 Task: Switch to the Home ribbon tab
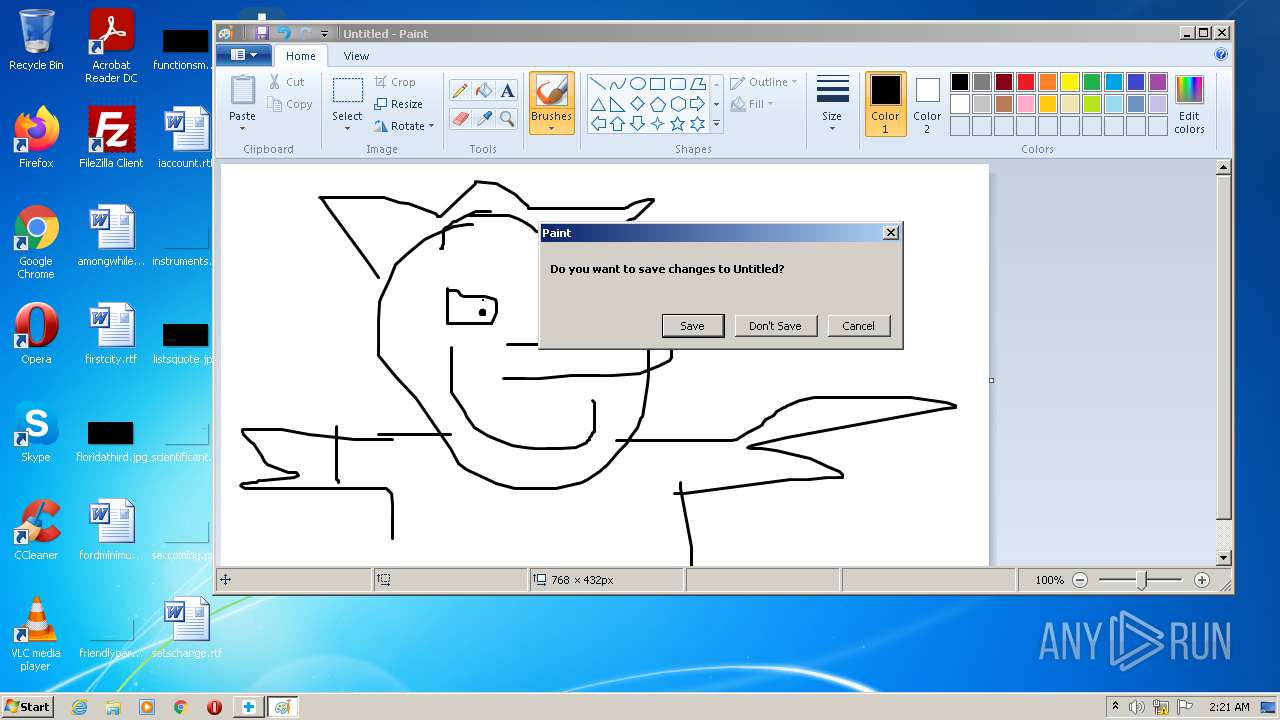coord(300,56)
